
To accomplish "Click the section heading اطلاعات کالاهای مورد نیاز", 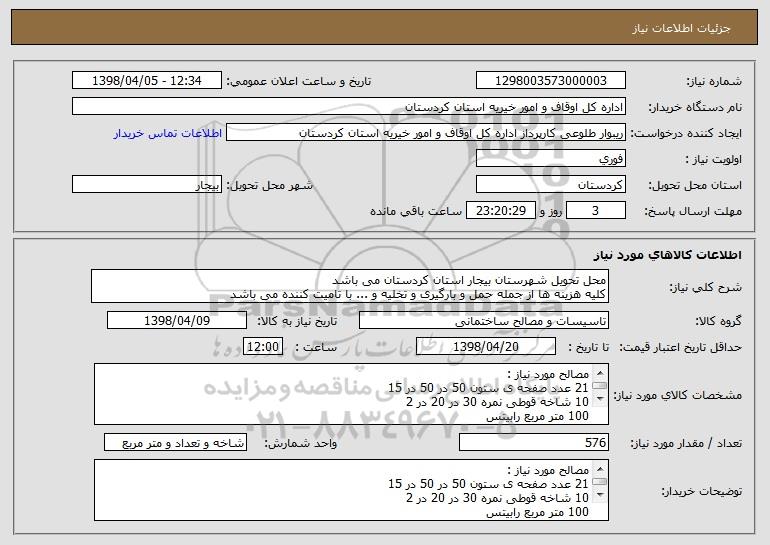I will tap(667, 255).
